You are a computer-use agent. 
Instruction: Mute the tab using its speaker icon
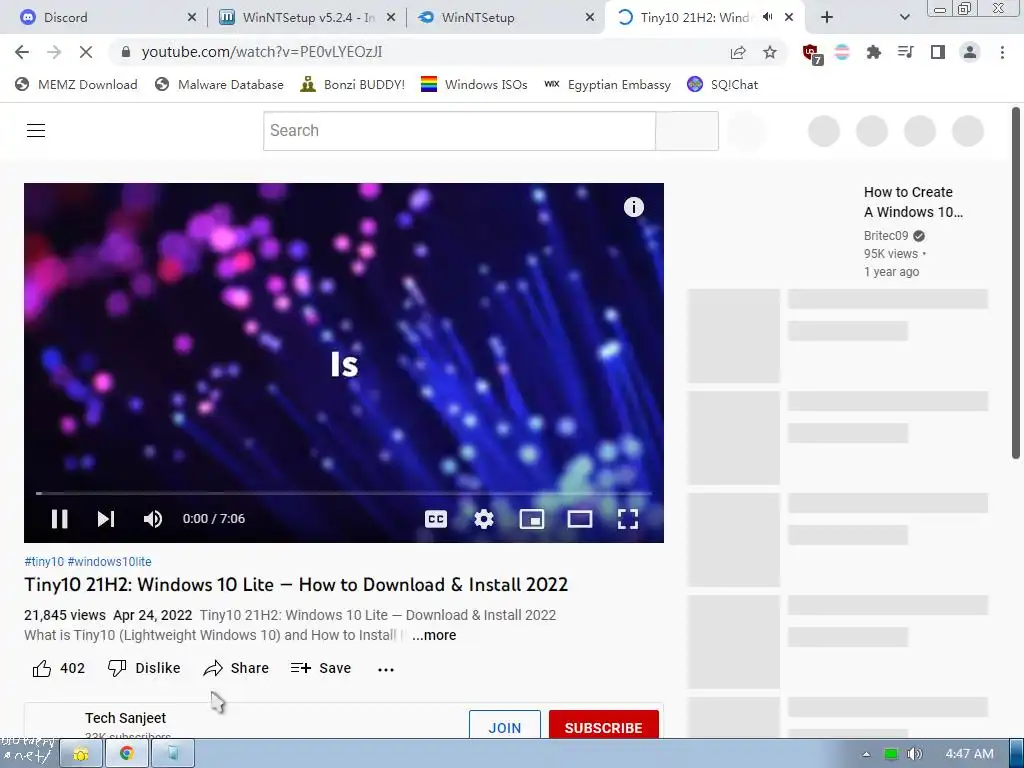point(767,18)
